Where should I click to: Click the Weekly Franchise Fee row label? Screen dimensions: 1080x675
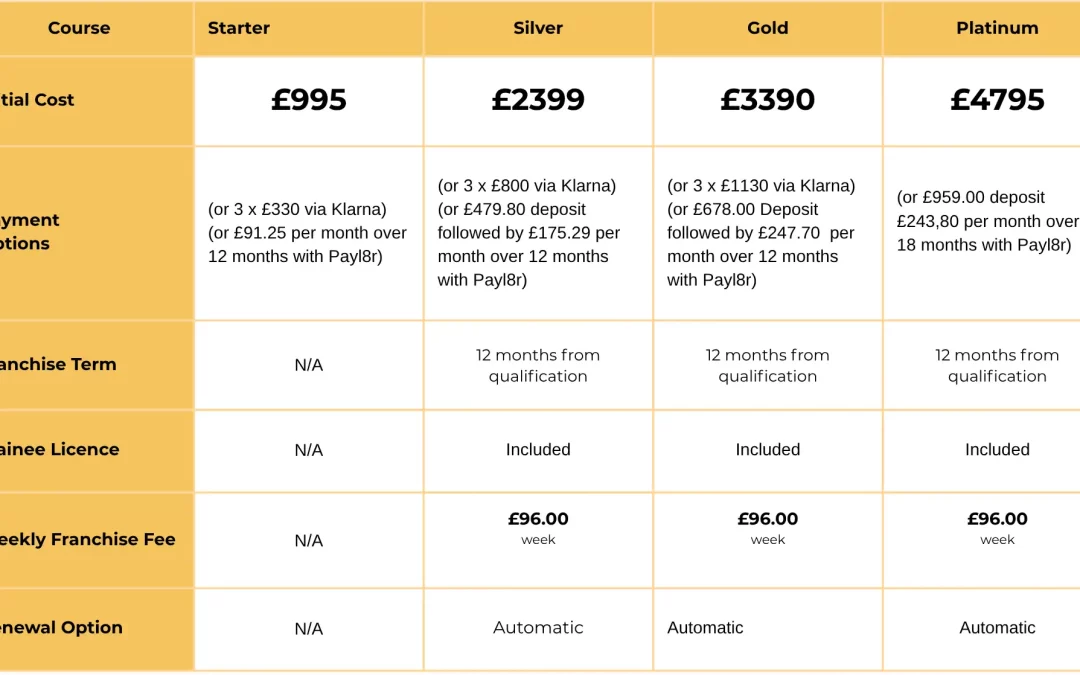(x=88, y=539)
